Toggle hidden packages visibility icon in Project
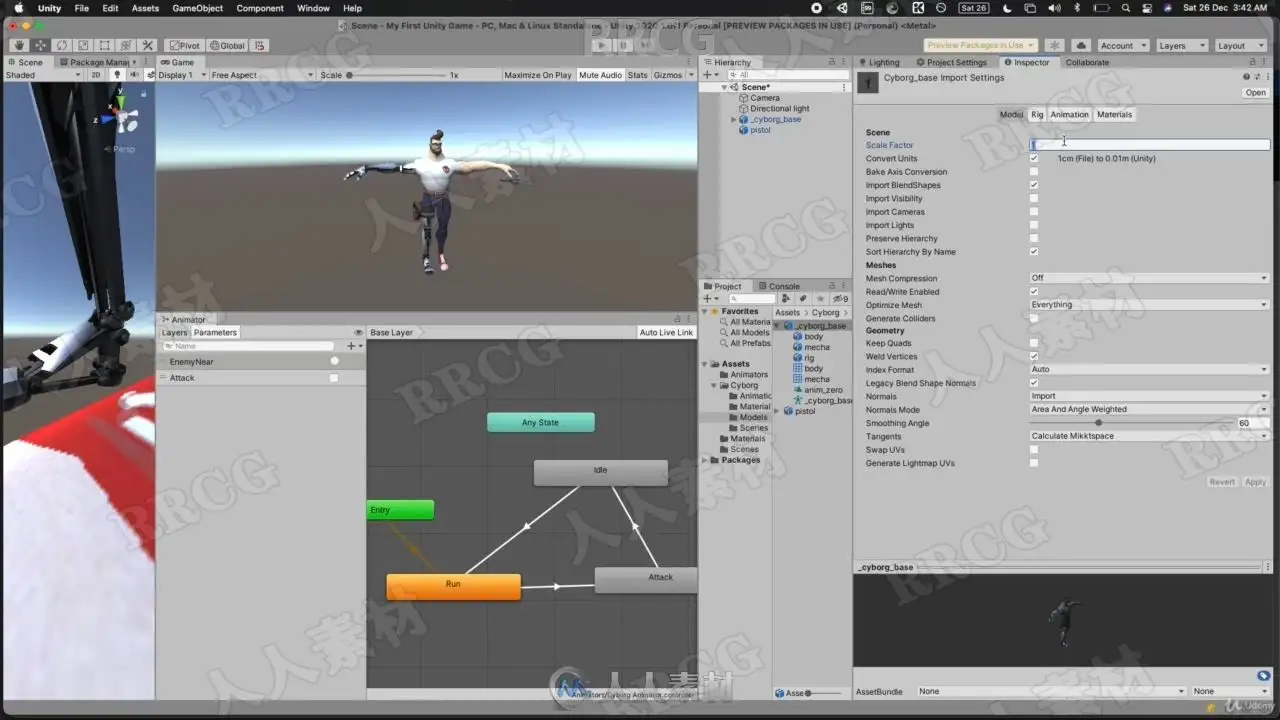This screenshot has height=720, width=1280. (x=840, y=298)
